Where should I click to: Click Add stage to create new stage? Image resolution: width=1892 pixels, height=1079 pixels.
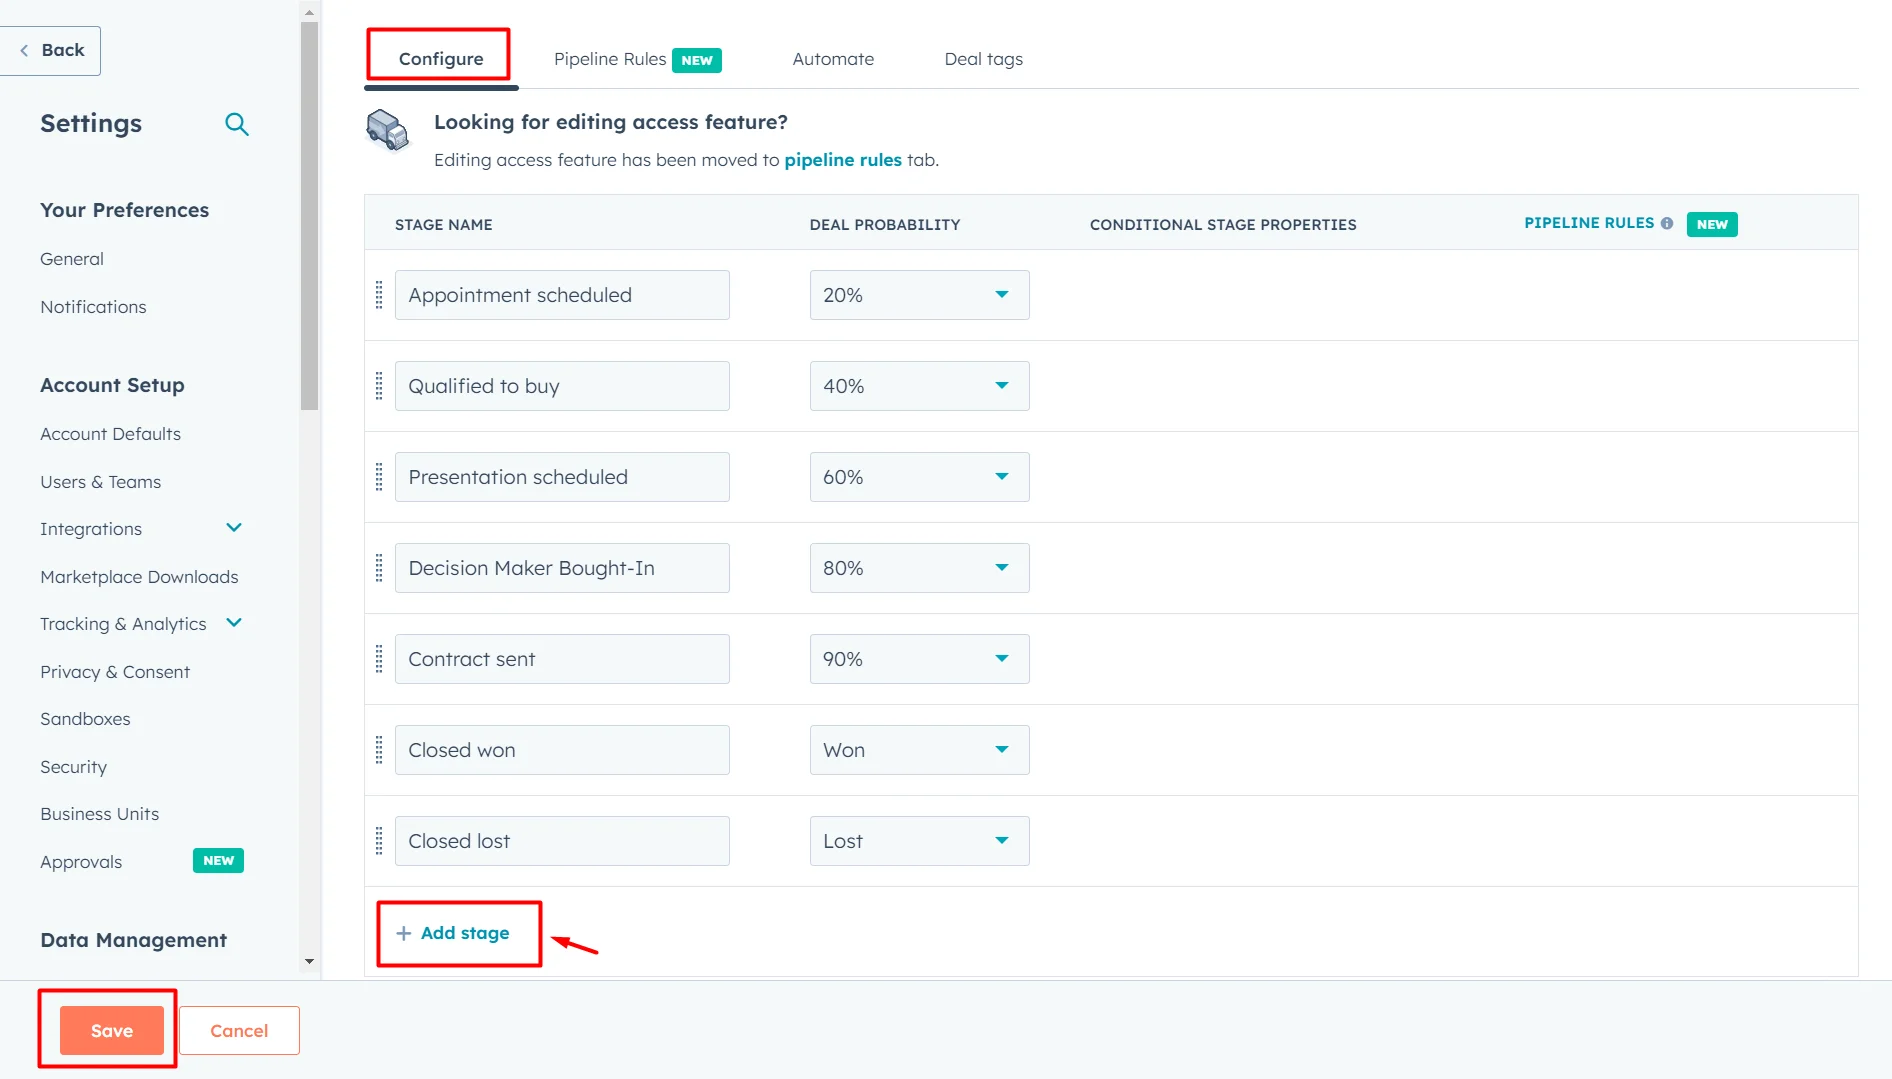pos(454,933)
